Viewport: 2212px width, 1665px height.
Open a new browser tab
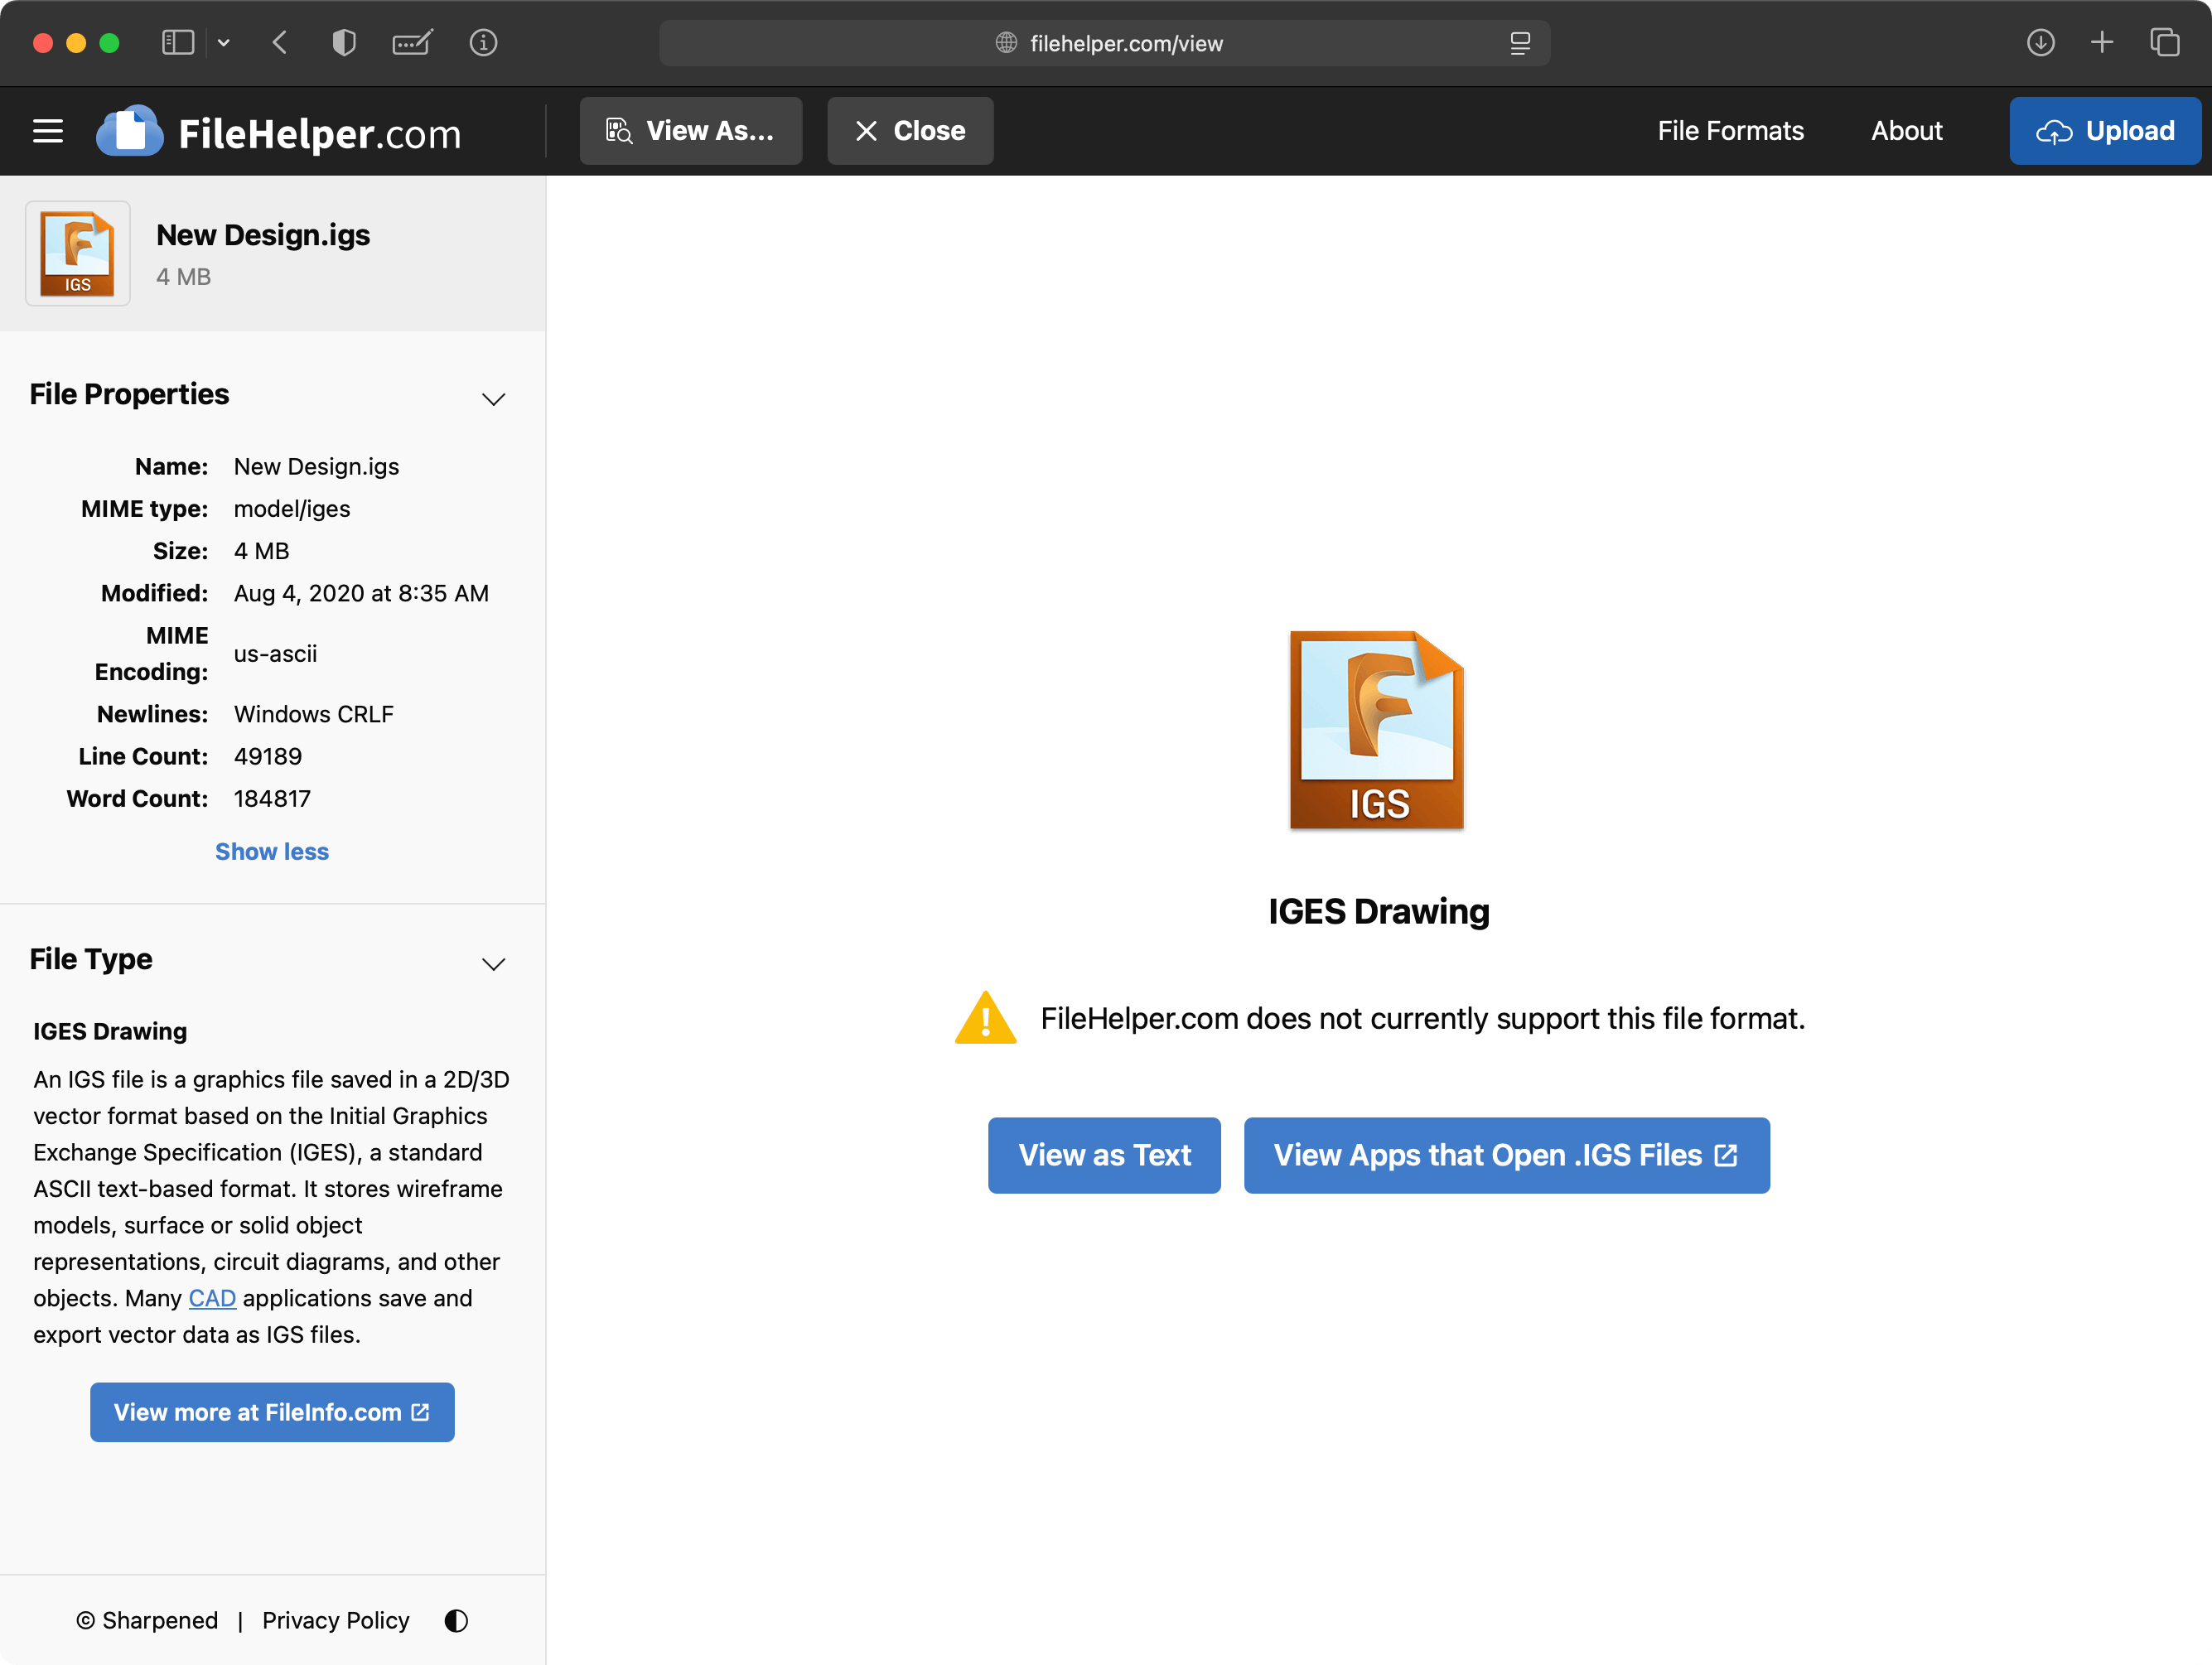[2102, 43]
